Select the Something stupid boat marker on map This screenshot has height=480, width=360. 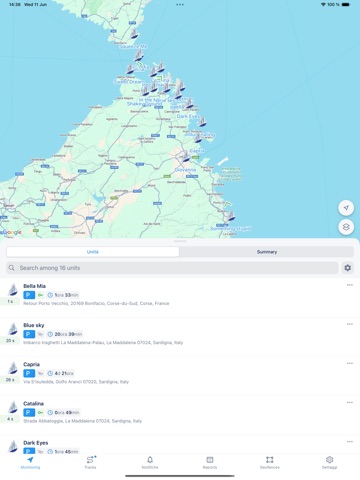(231, 216)
